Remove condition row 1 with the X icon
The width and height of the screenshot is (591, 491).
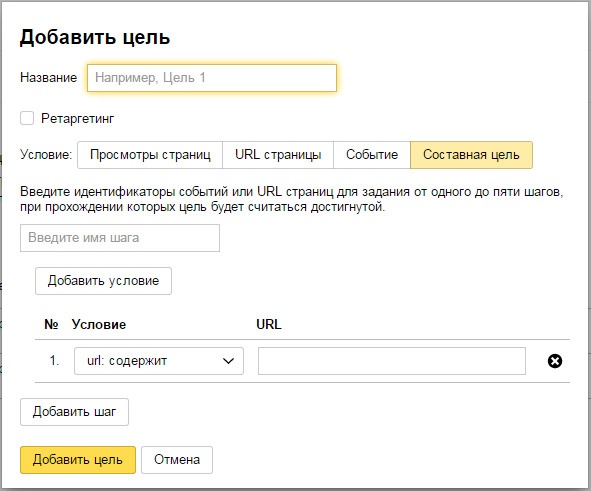554,361
